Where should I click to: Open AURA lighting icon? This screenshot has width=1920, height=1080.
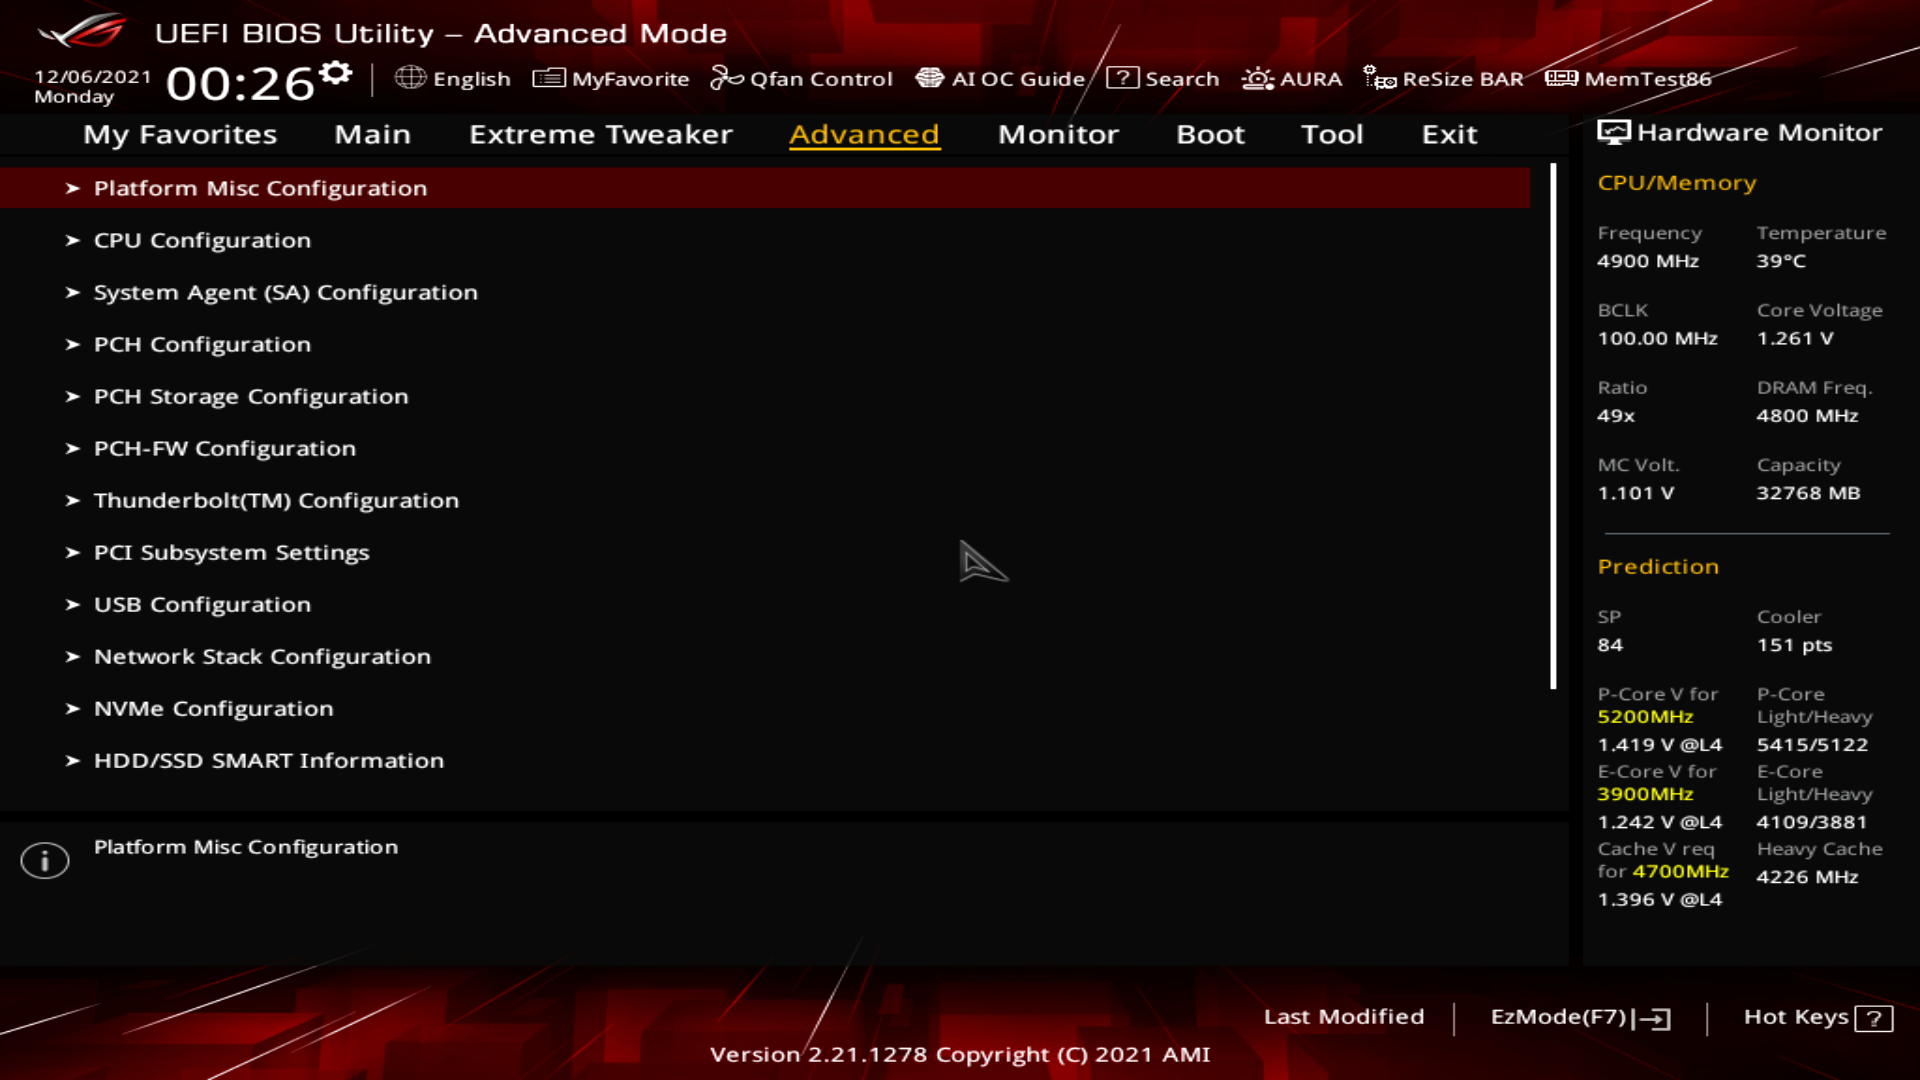(x=1257, y=78)
